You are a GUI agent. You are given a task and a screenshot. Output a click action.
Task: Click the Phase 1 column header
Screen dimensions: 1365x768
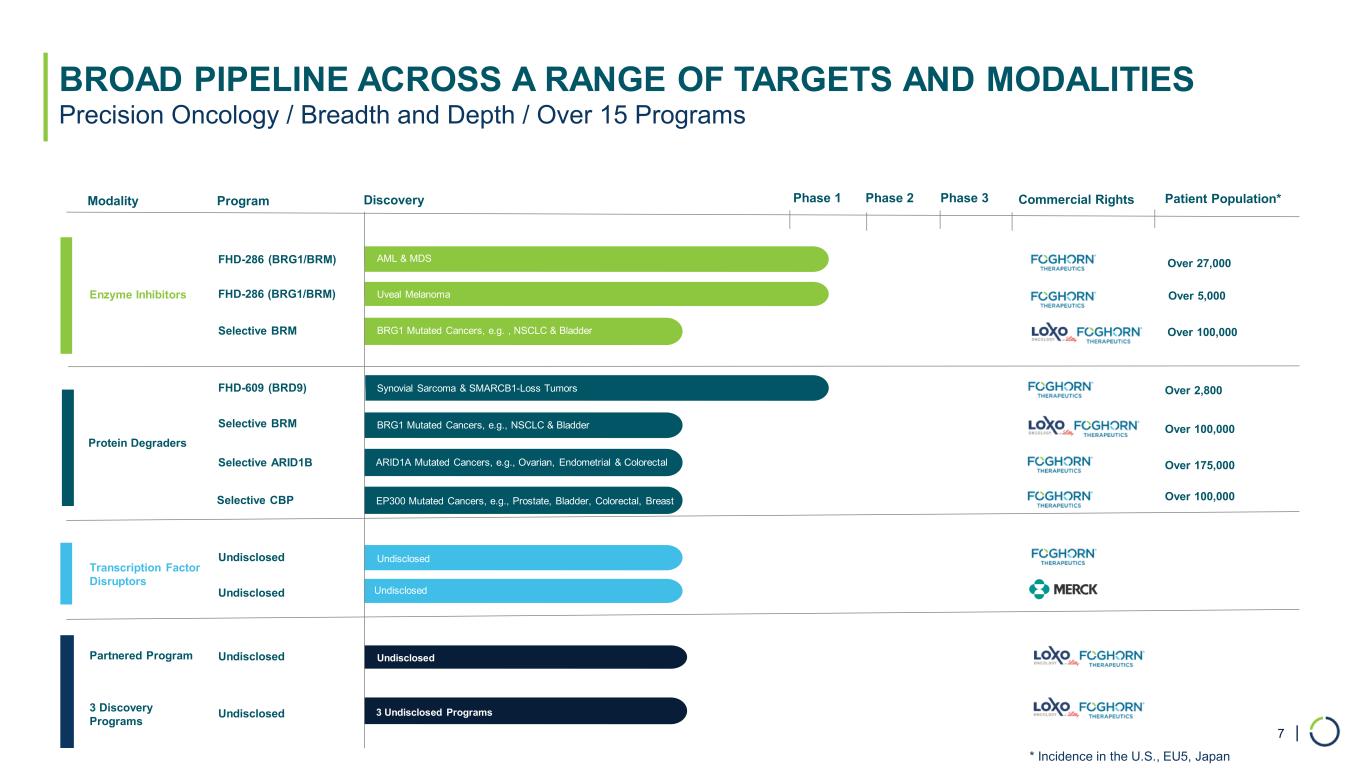click(817, 198)
